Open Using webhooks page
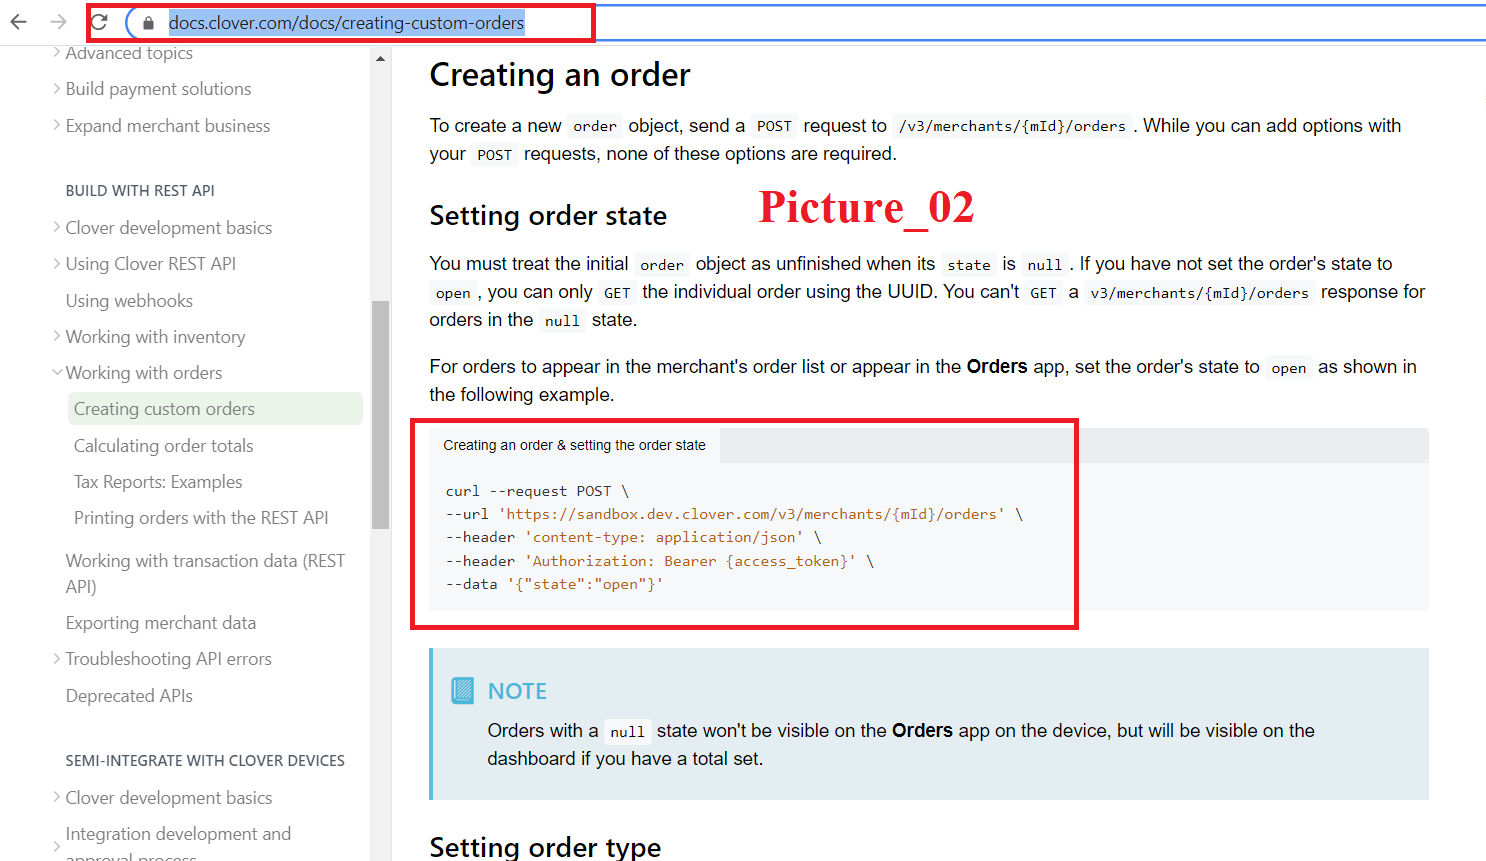The image size is (1486, 861). pyautogui.click(x=129, y=301)
